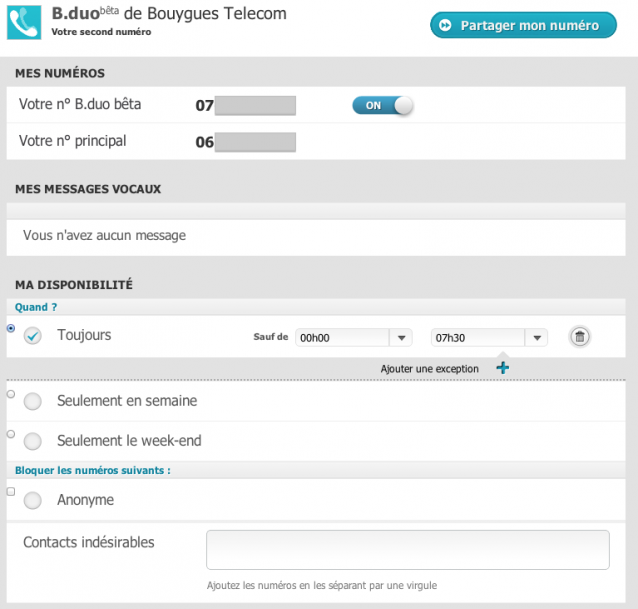Click the Quand ? section heading

click(x=36, y=307)
